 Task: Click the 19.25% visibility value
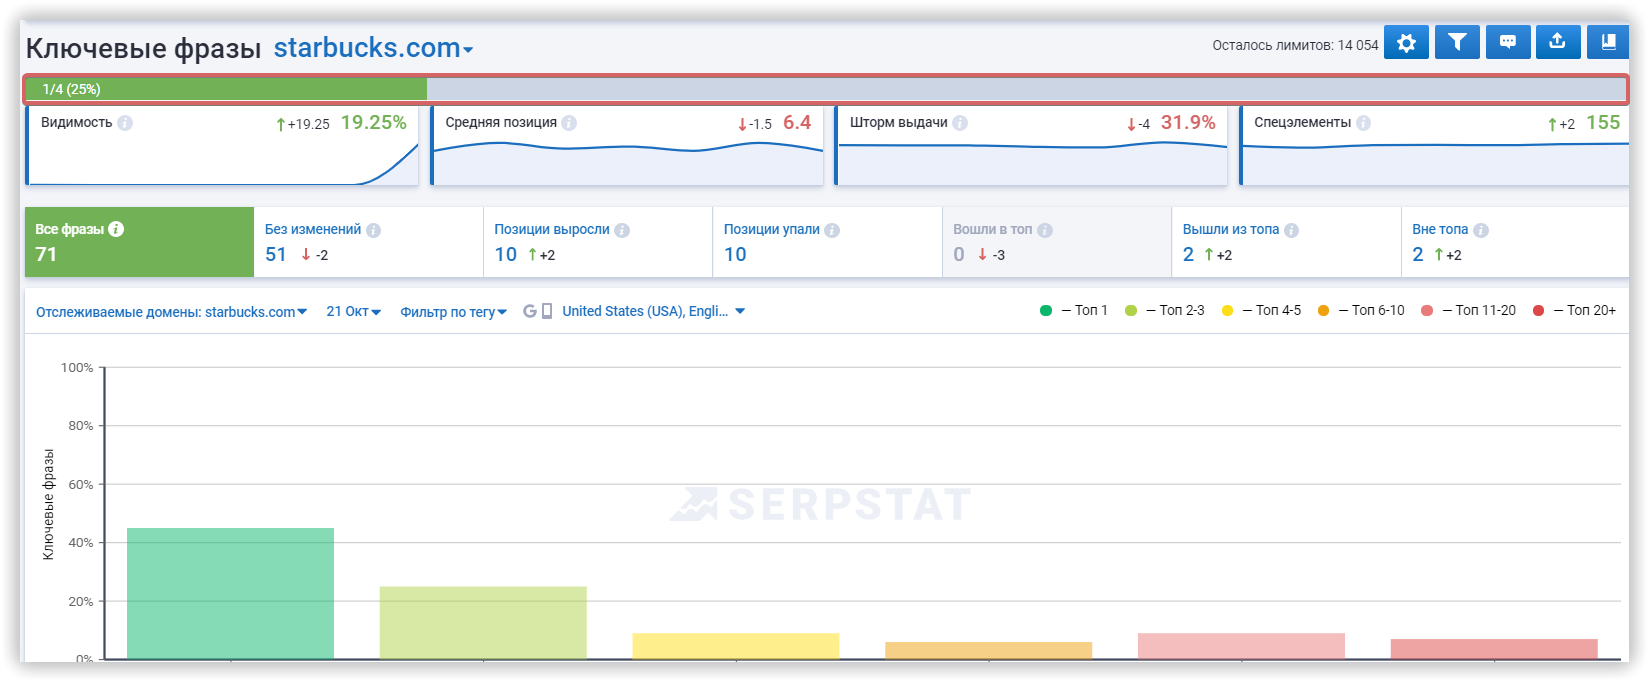(x=374, y=122)
